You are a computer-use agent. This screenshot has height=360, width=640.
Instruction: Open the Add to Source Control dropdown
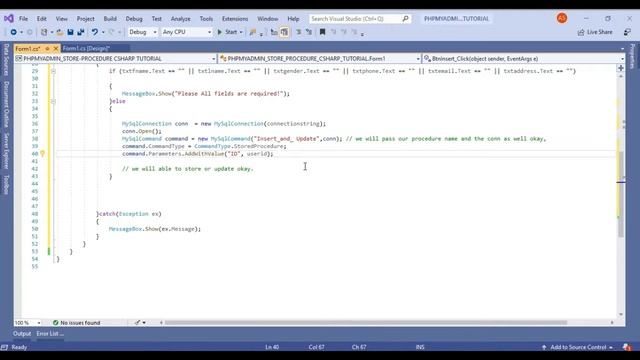click(578, 347)
